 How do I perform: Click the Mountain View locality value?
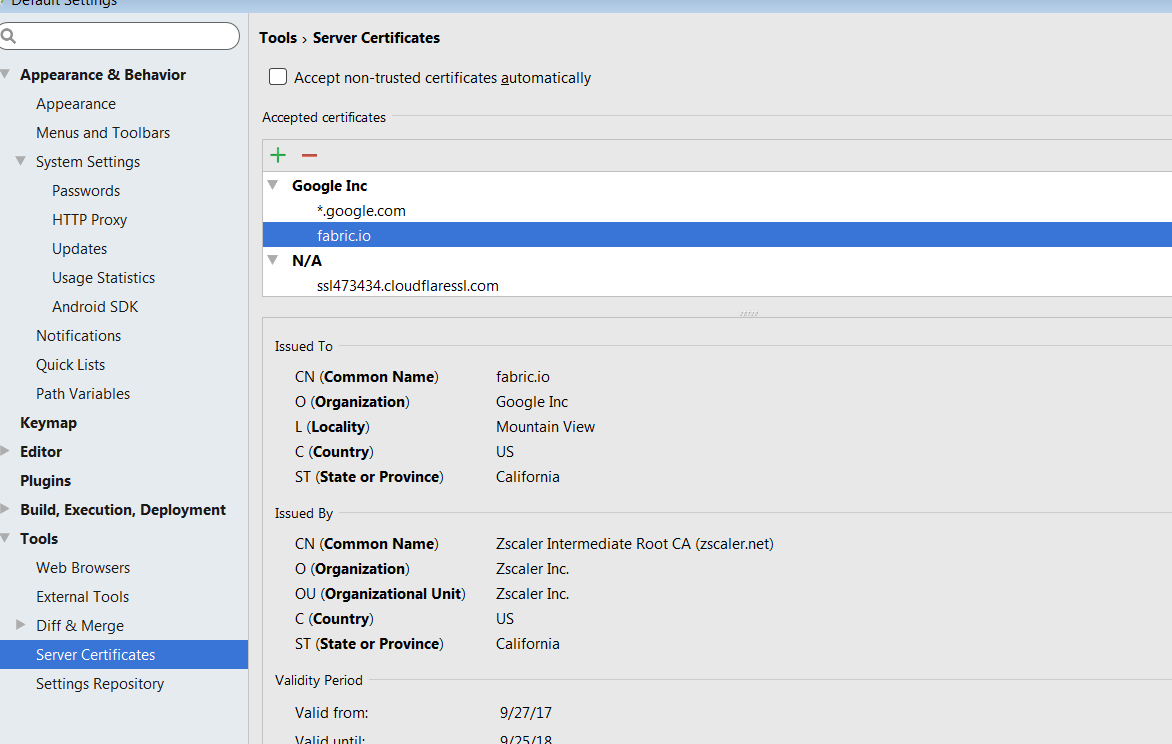[x=546, y=426]
